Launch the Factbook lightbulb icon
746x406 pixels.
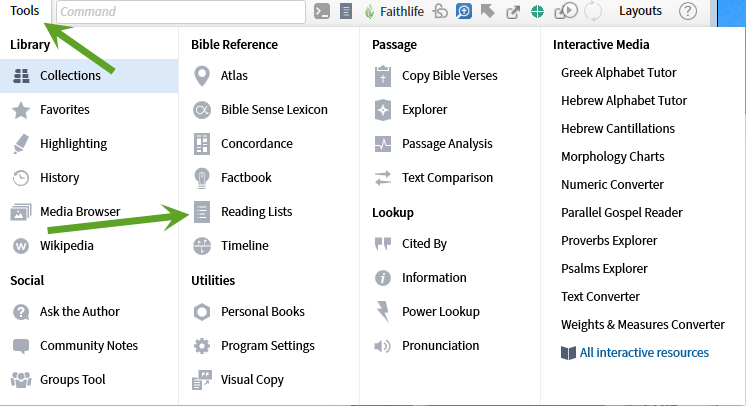202,178
